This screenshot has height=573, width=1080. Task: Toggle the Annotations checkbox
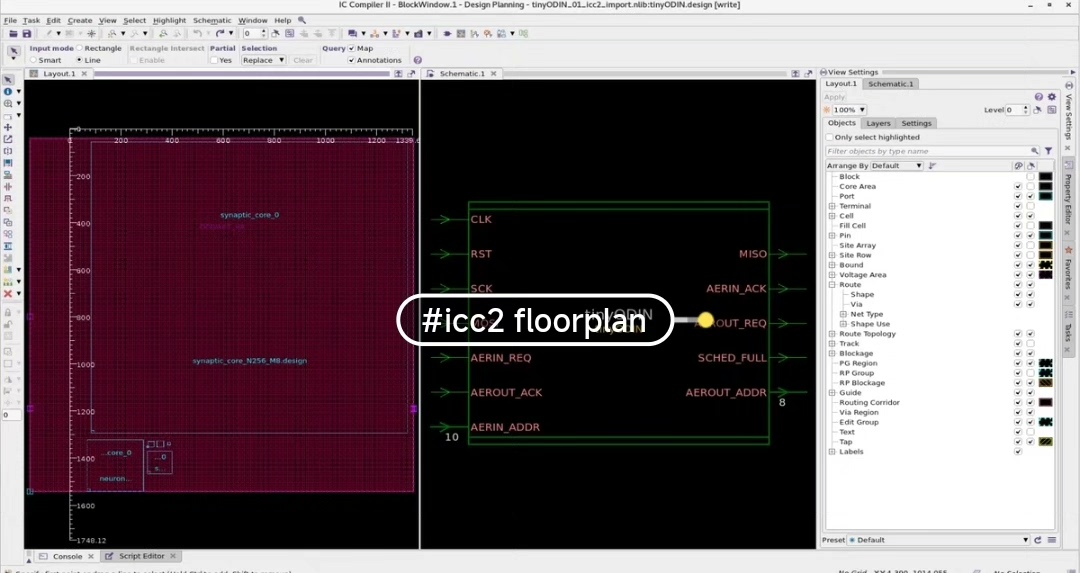point(351,60)
